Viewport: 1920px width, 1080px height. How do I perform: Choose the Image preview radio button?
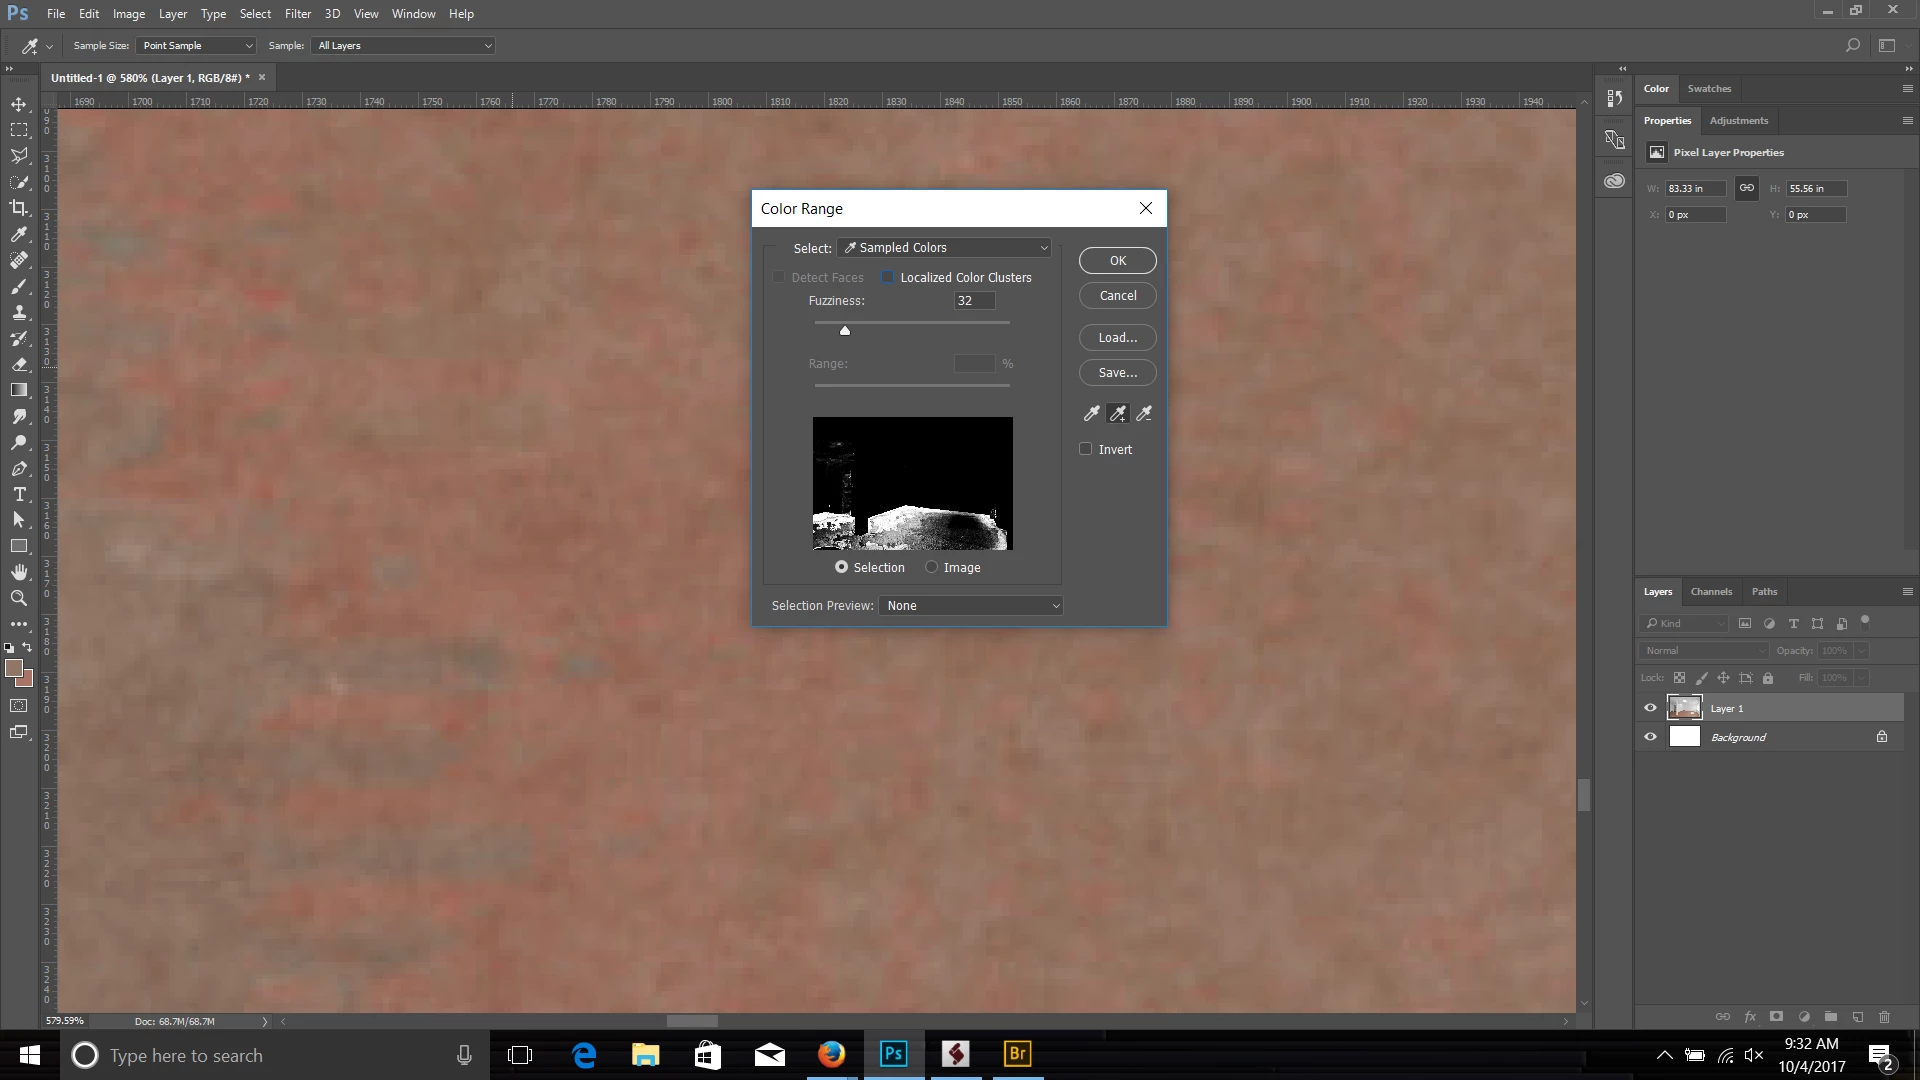click(x=932, y=567)
